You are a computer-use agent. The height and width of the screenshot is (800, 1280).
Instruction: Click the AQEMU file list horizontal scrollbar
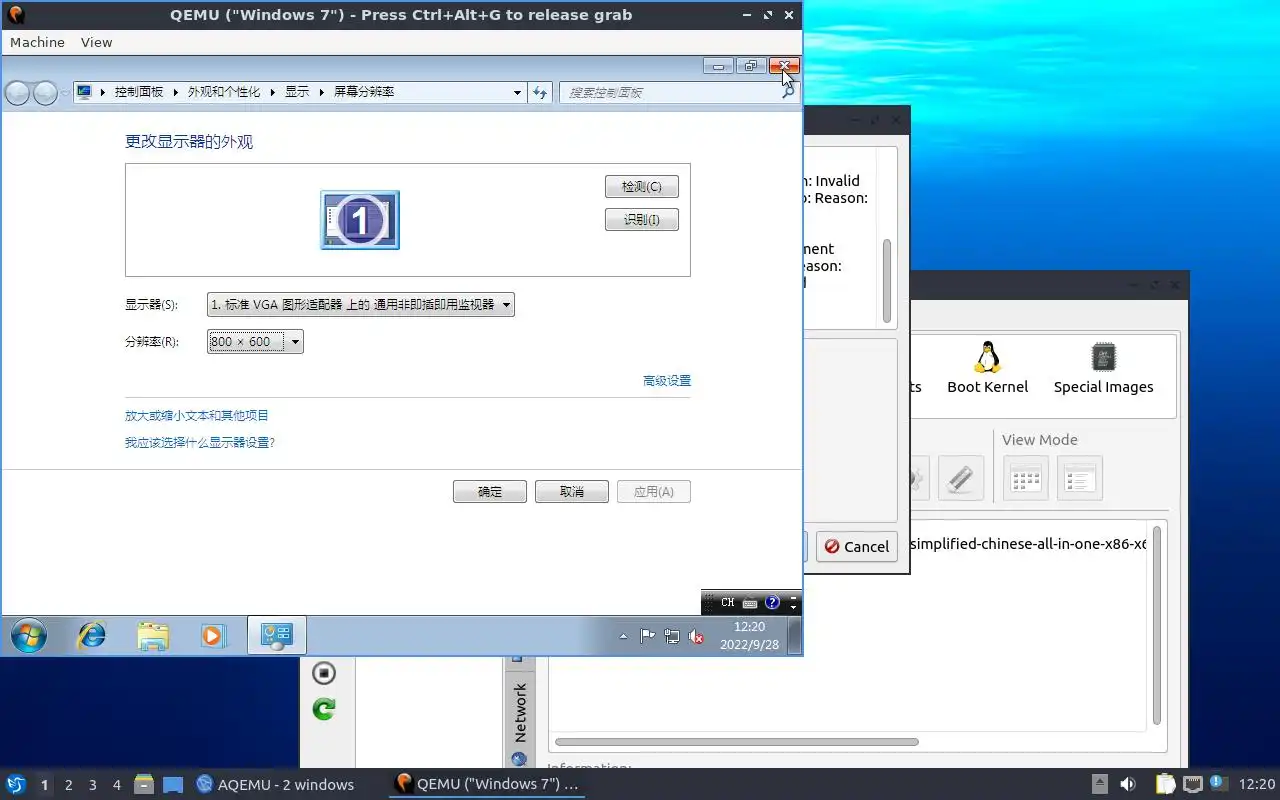point(737,742)
